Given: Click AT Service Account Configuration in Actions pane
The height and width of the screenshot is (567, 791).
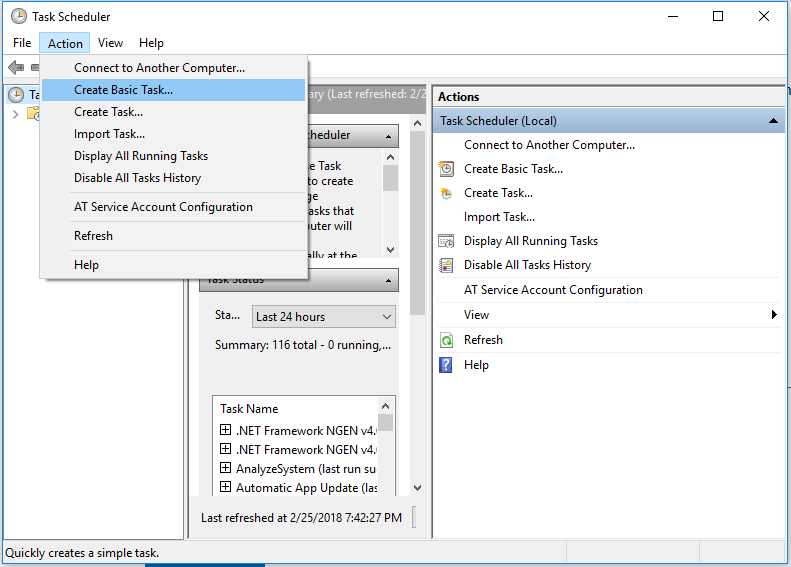Looking at the screenshot, I should tap(553, 290).
